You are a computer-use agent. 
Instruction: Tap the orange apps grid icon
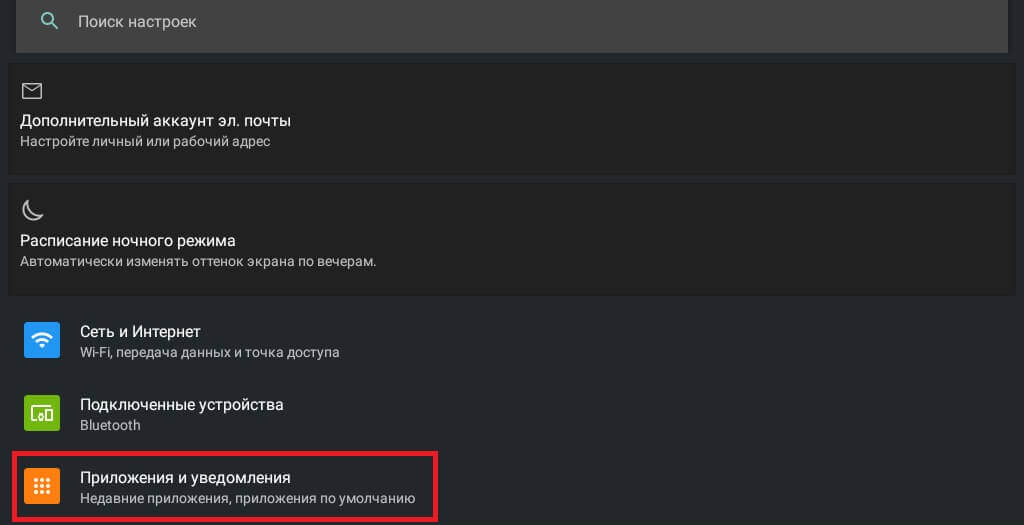click(42, 486)
